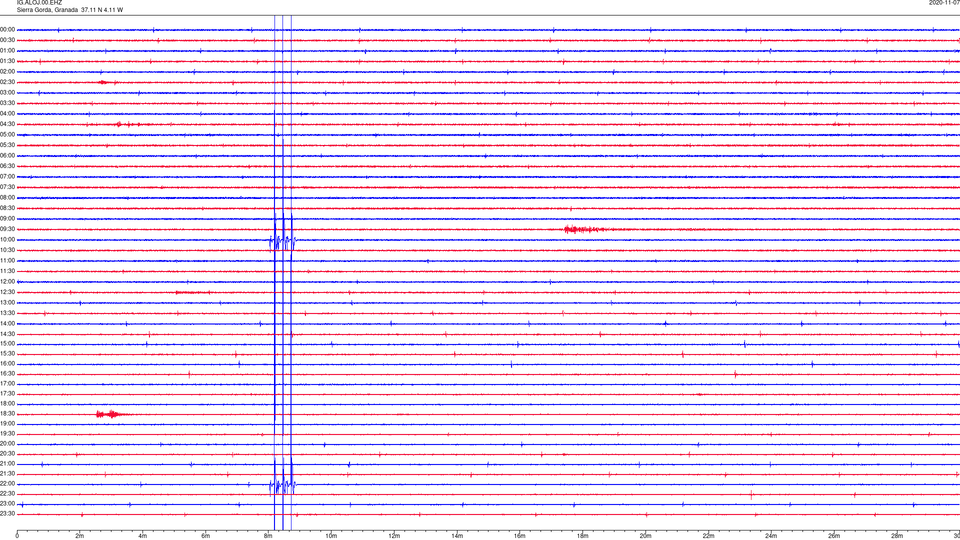Select the '01:00' trace label
Screen dimensions: 960x540
[7, 51]
